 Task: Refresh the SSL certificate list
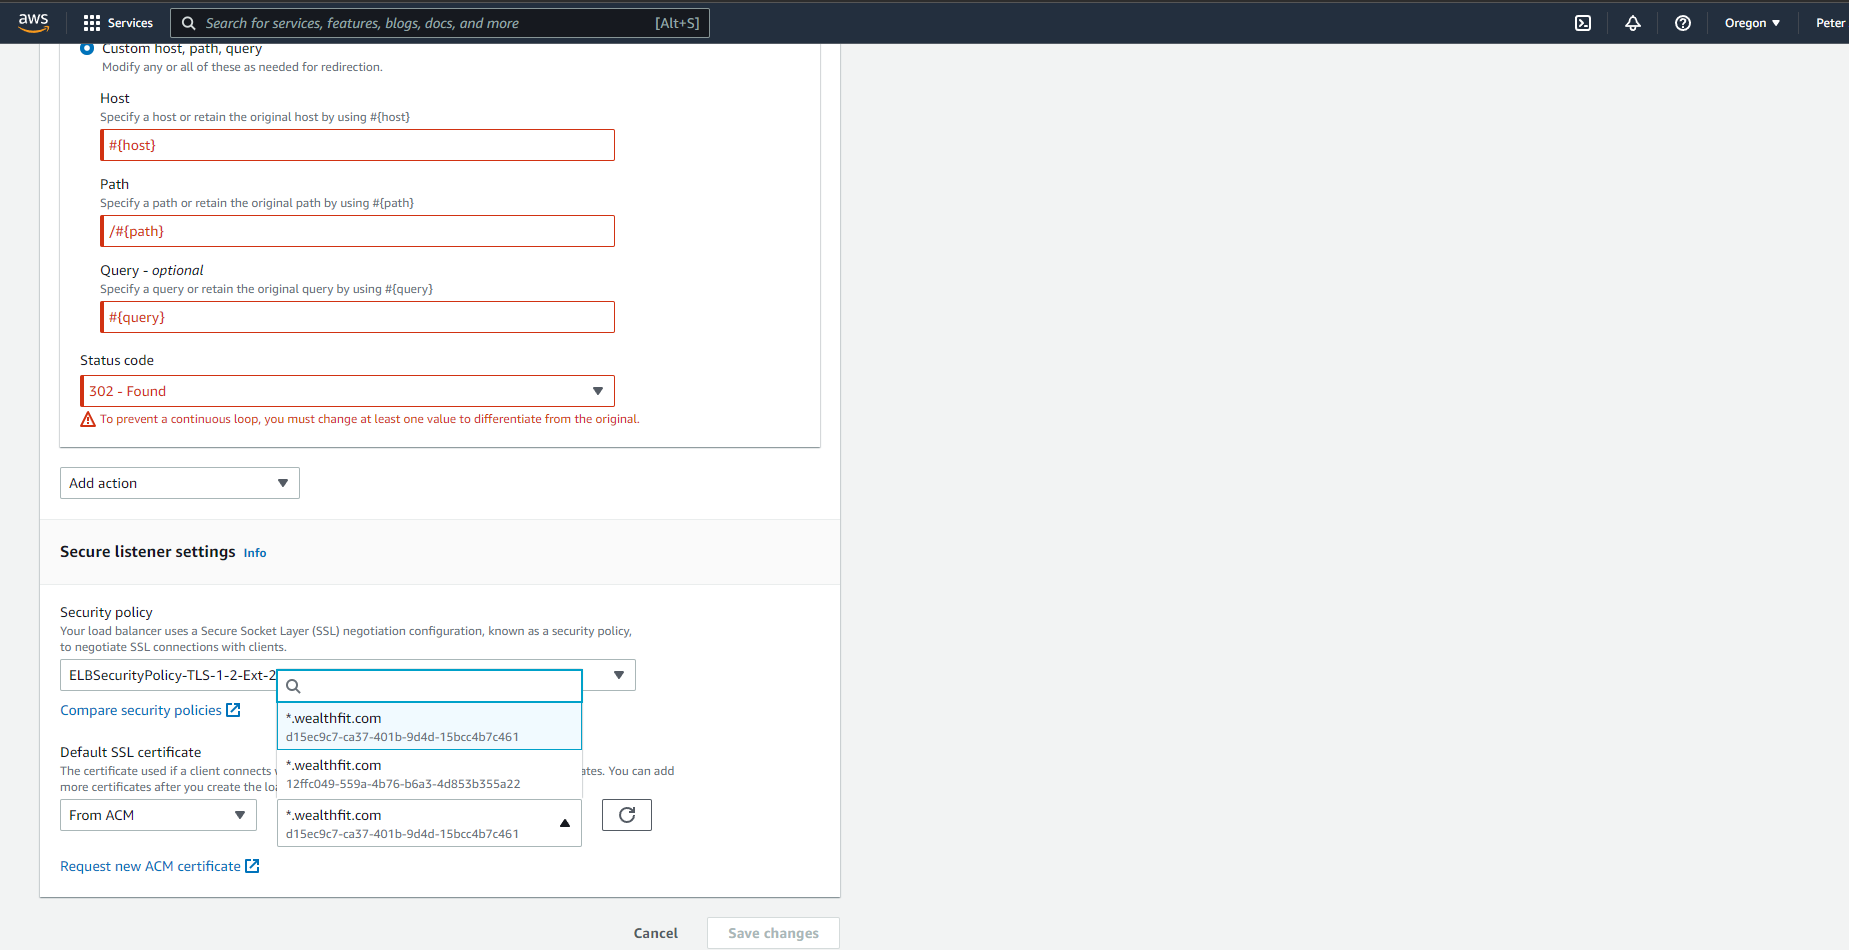click(626, 814)
